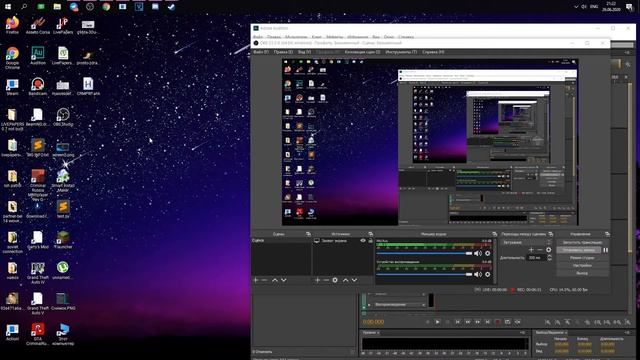Viewport: 640px width, 360px height.
Task: Remove scene transition with minus icon
Action: pos(540,249)
